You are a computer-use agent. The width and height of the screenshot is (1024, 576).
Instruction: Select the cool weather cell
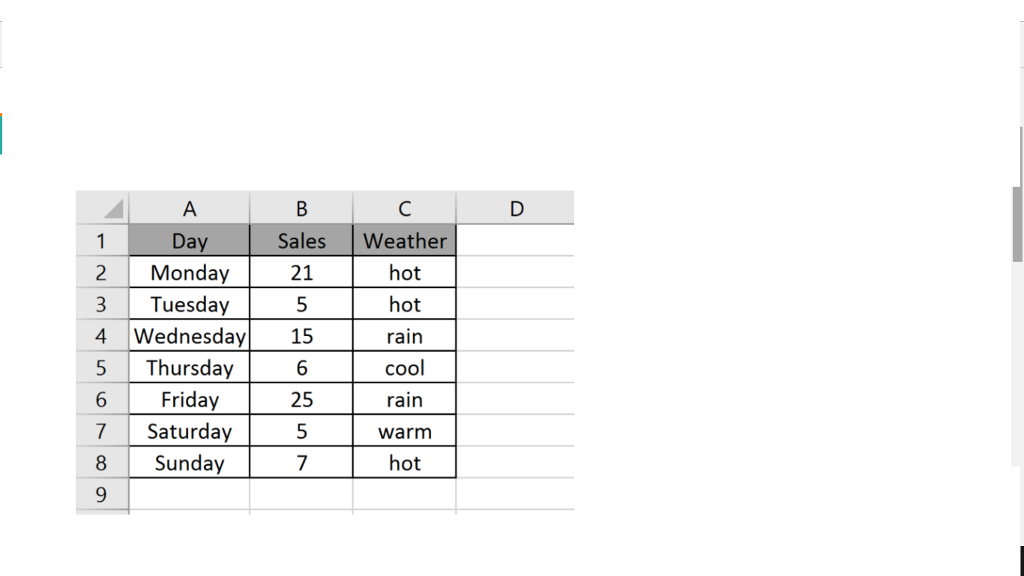pos(404,367)
